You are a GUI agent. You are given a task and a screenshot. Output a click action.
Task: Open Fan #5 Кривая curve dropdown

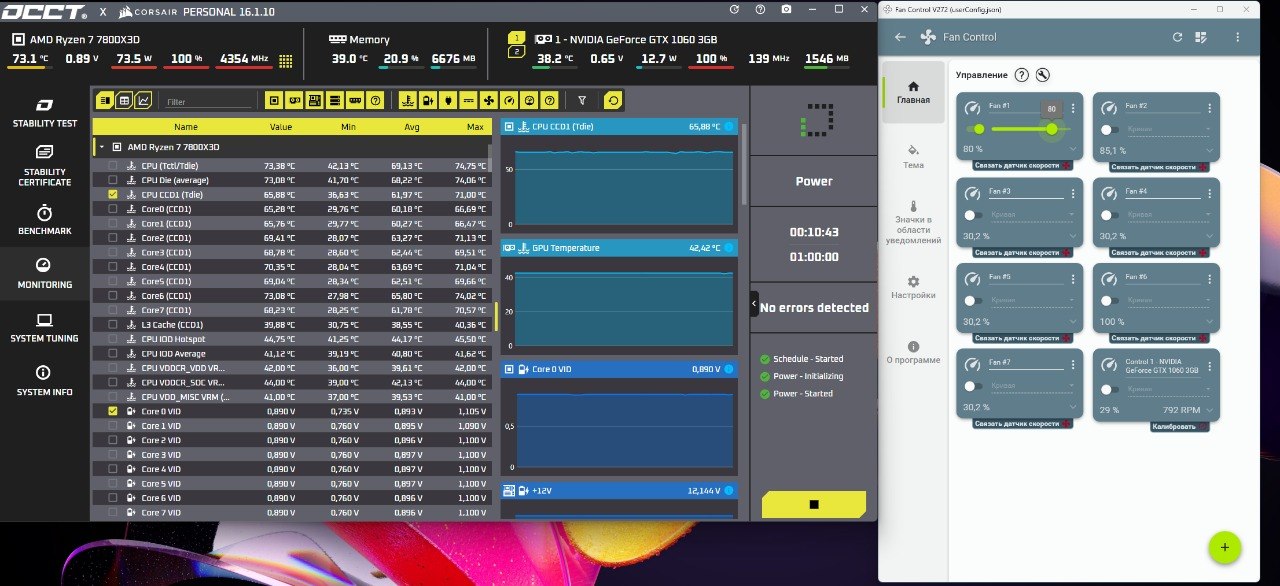tap(1033, 300)
